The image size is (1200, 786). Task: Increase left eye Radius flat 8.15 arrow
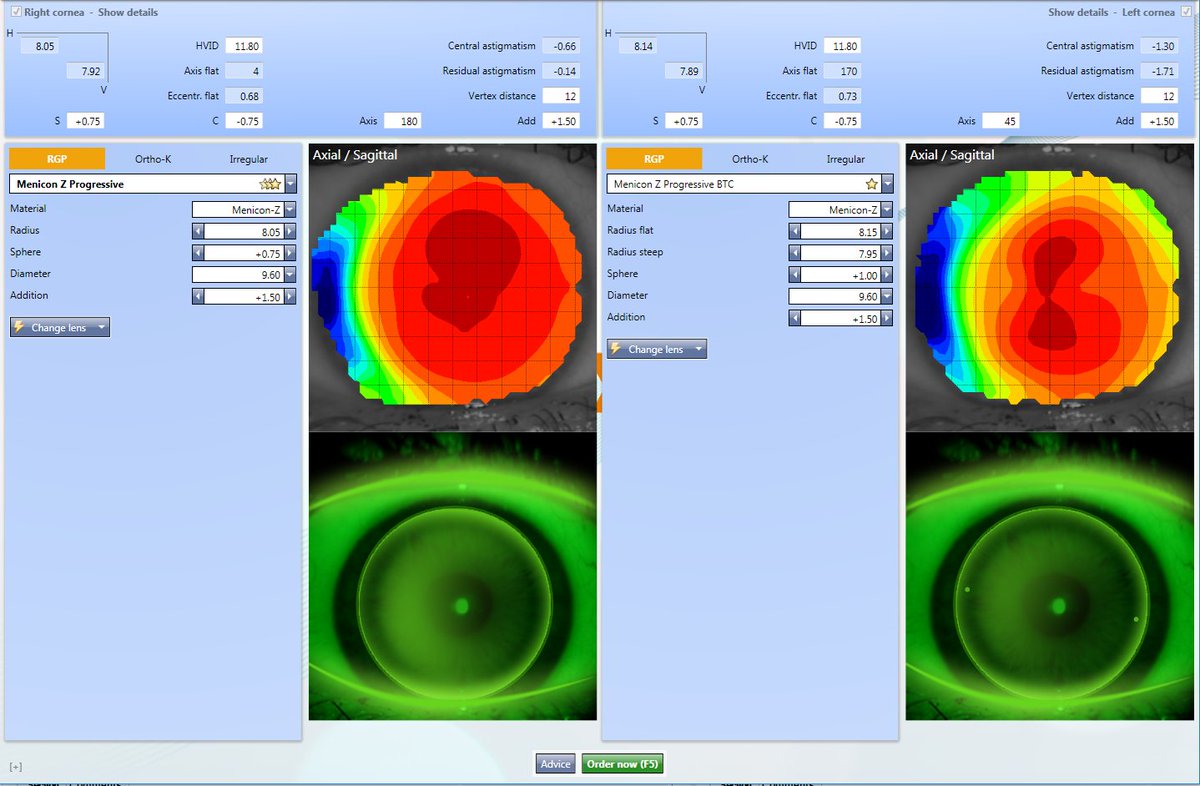tap(887, 231)
